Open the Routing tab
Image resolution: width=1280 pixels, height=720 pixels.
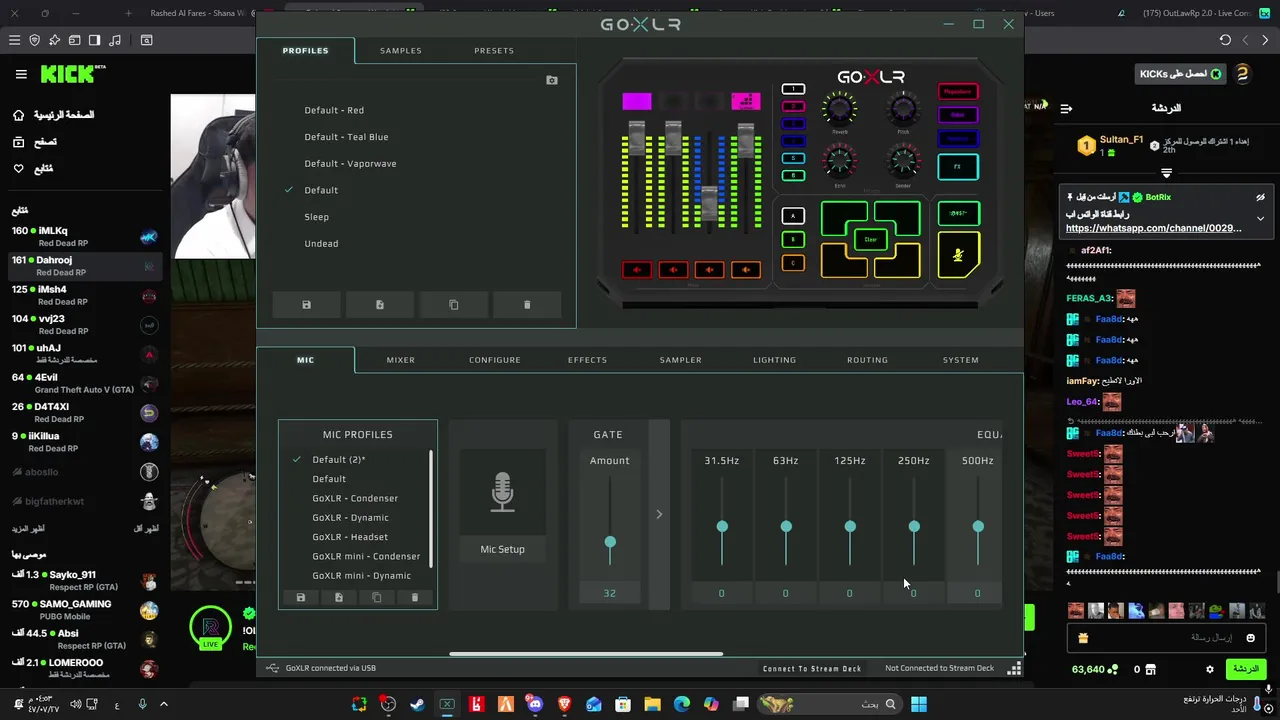click(x=867, y=360)
